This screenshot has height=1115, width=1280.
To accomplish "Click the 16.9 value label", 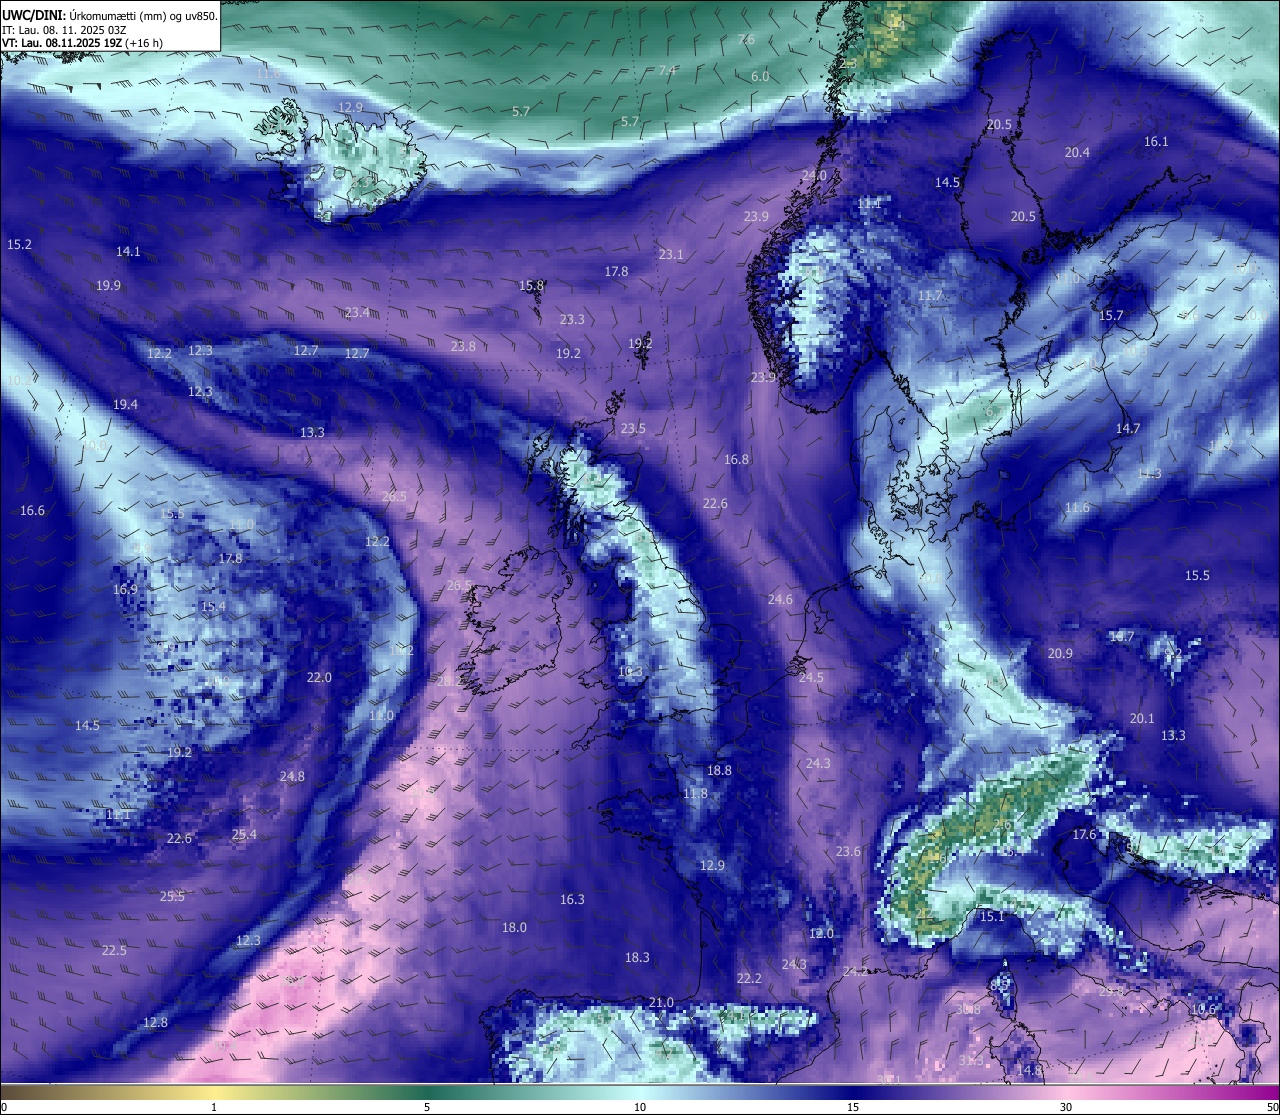I will pyautogui.click(x=125, y=590).
